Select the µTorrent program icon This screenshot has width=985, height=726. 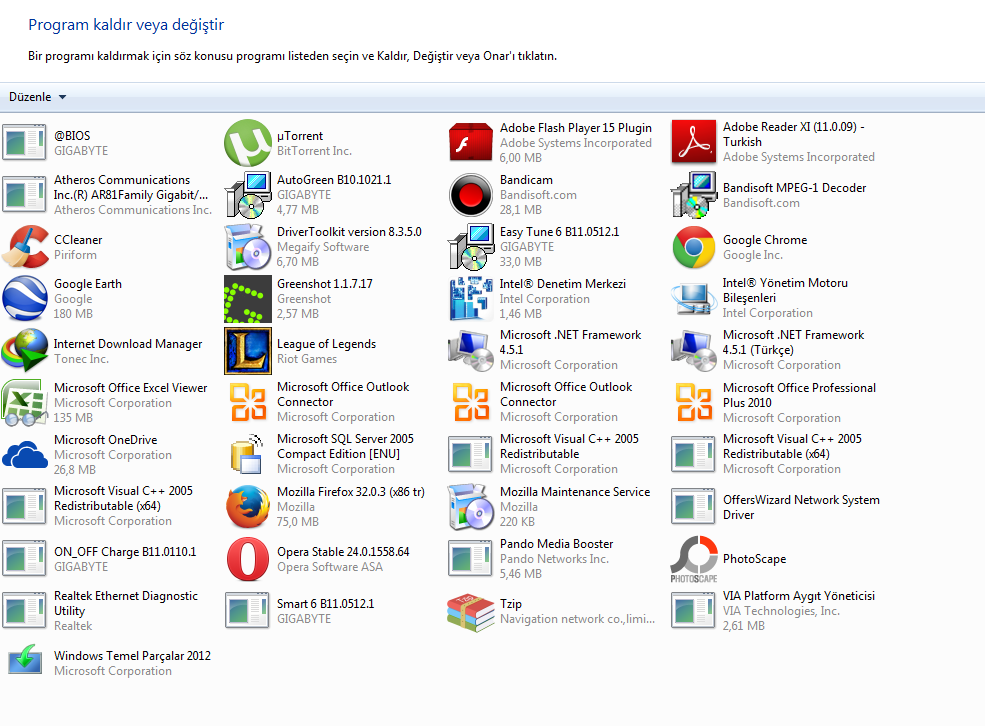tap(248, 143)
